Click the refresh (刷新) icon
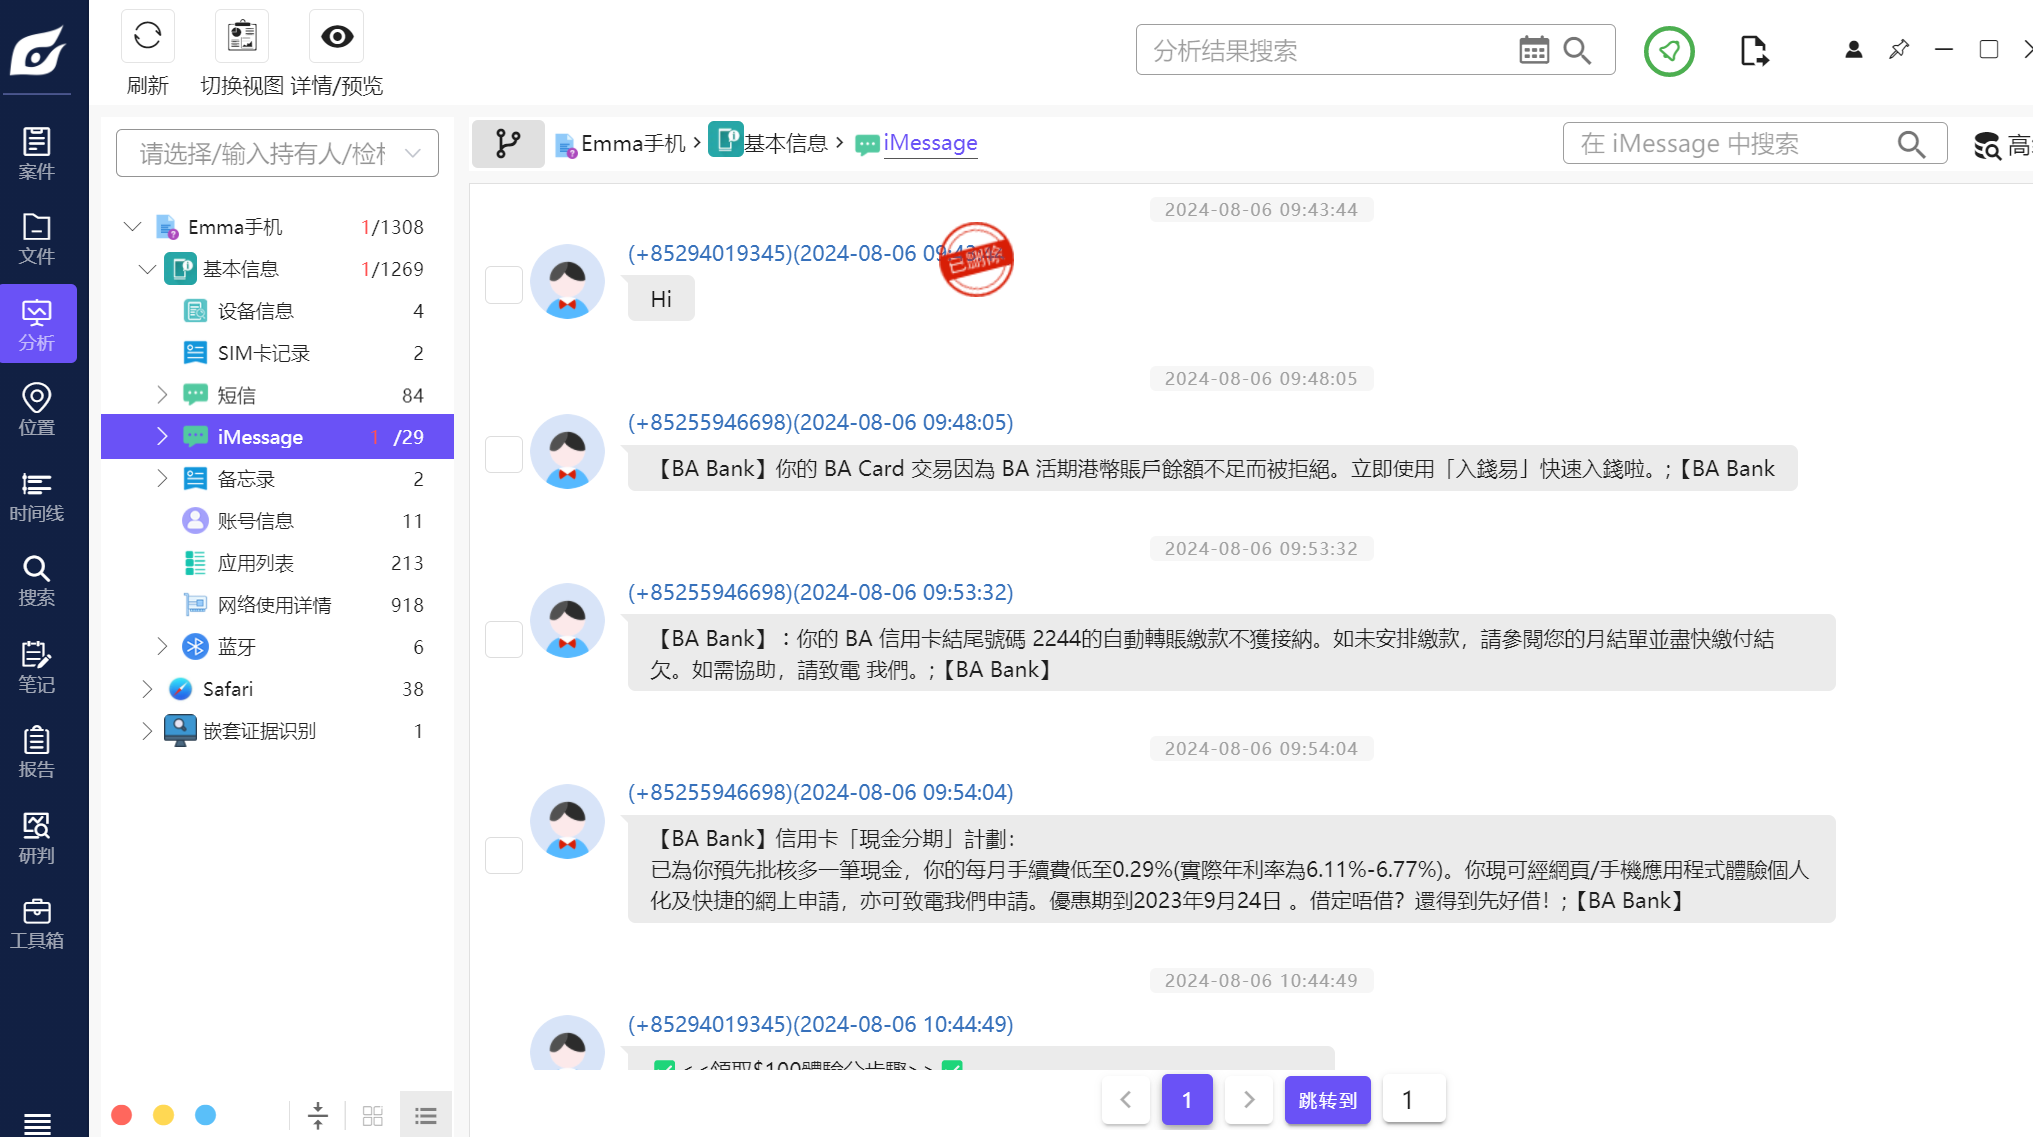 (147, 37)
